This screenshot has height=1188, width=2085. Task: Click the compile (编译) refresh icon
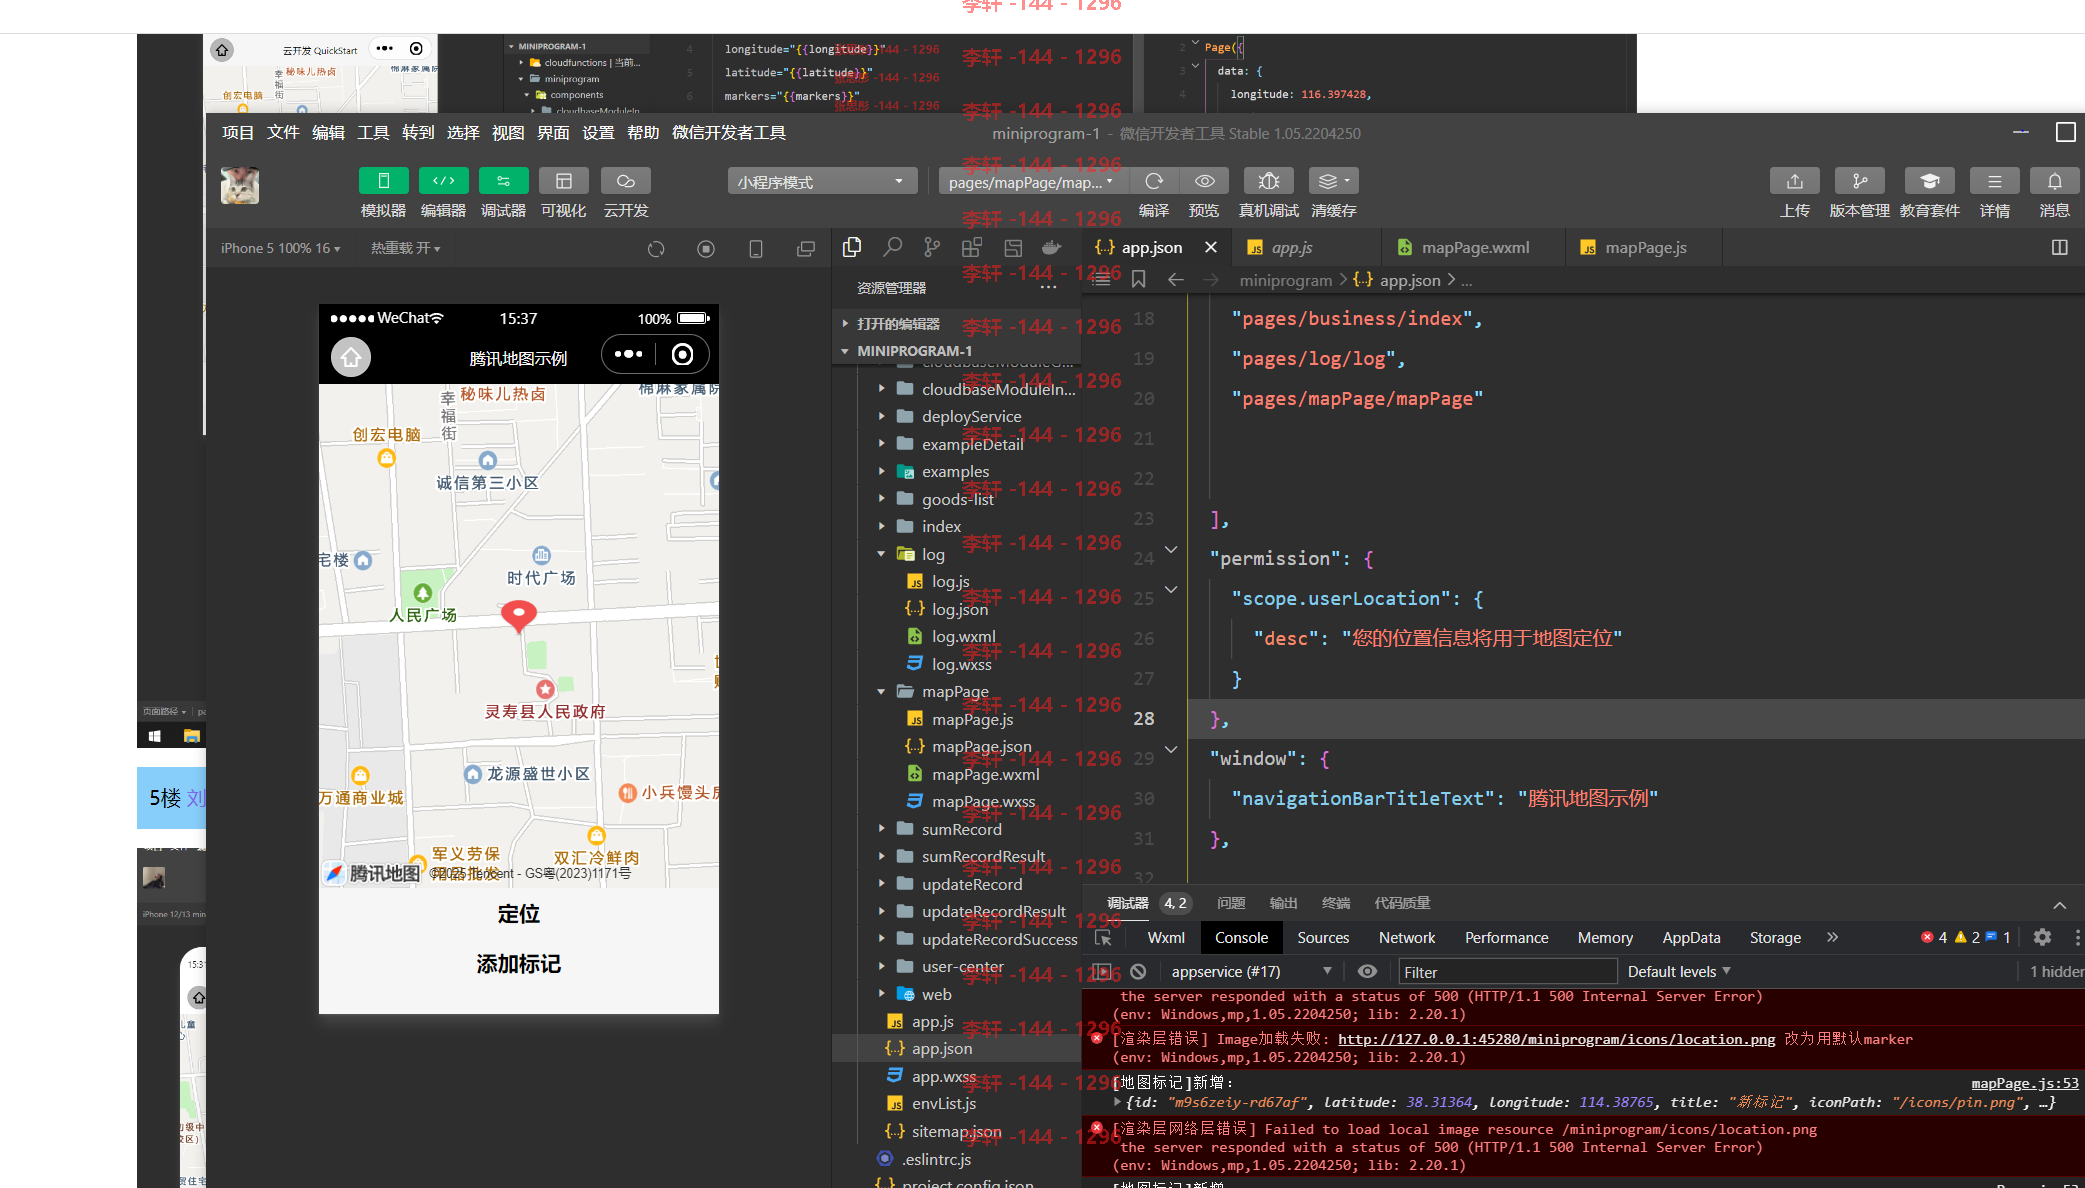tap(1154, 181)
